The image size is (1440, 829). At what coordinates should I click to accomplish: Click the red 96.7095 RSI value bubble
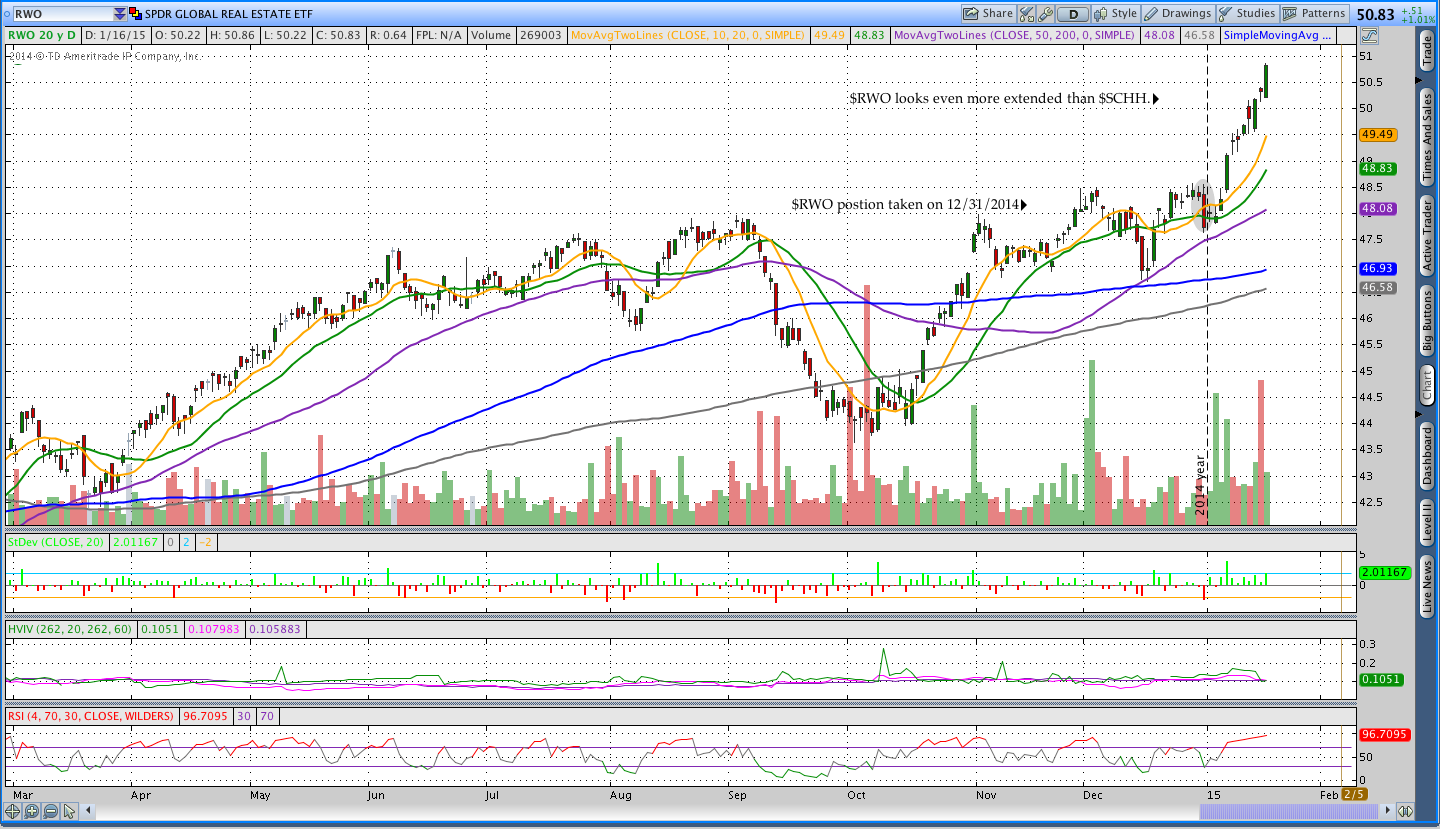1383,734
